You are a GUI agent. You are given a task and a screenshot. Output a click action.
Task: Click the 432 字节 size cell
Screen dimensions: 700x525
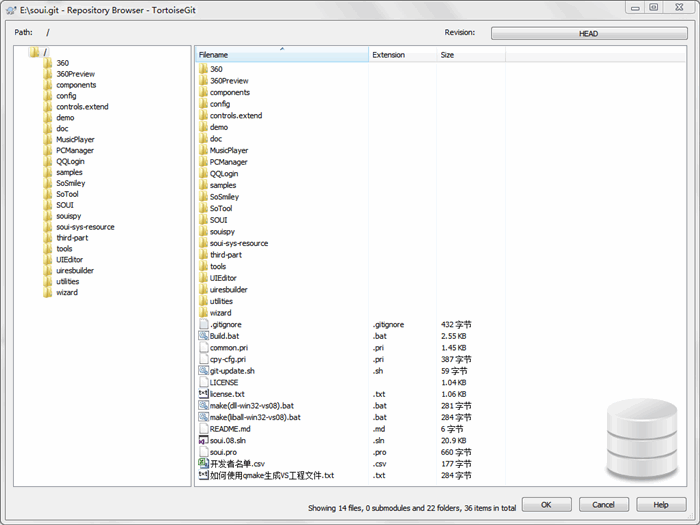click(x=456, y=324)
